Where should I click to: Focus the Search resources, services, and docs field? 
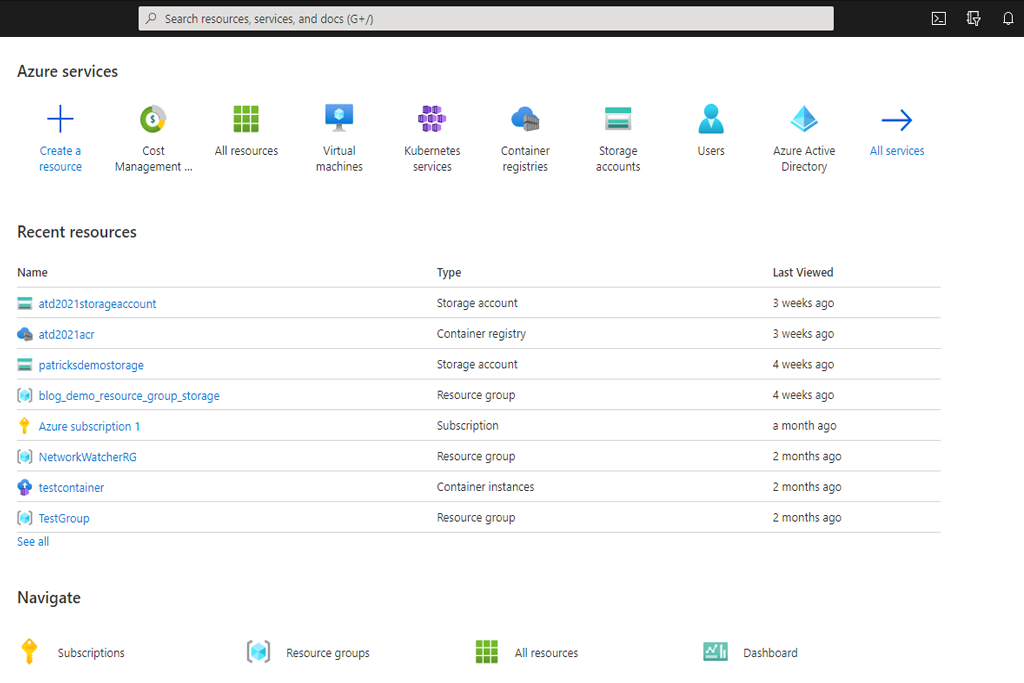pyautogui.click(x=486, y=18)
